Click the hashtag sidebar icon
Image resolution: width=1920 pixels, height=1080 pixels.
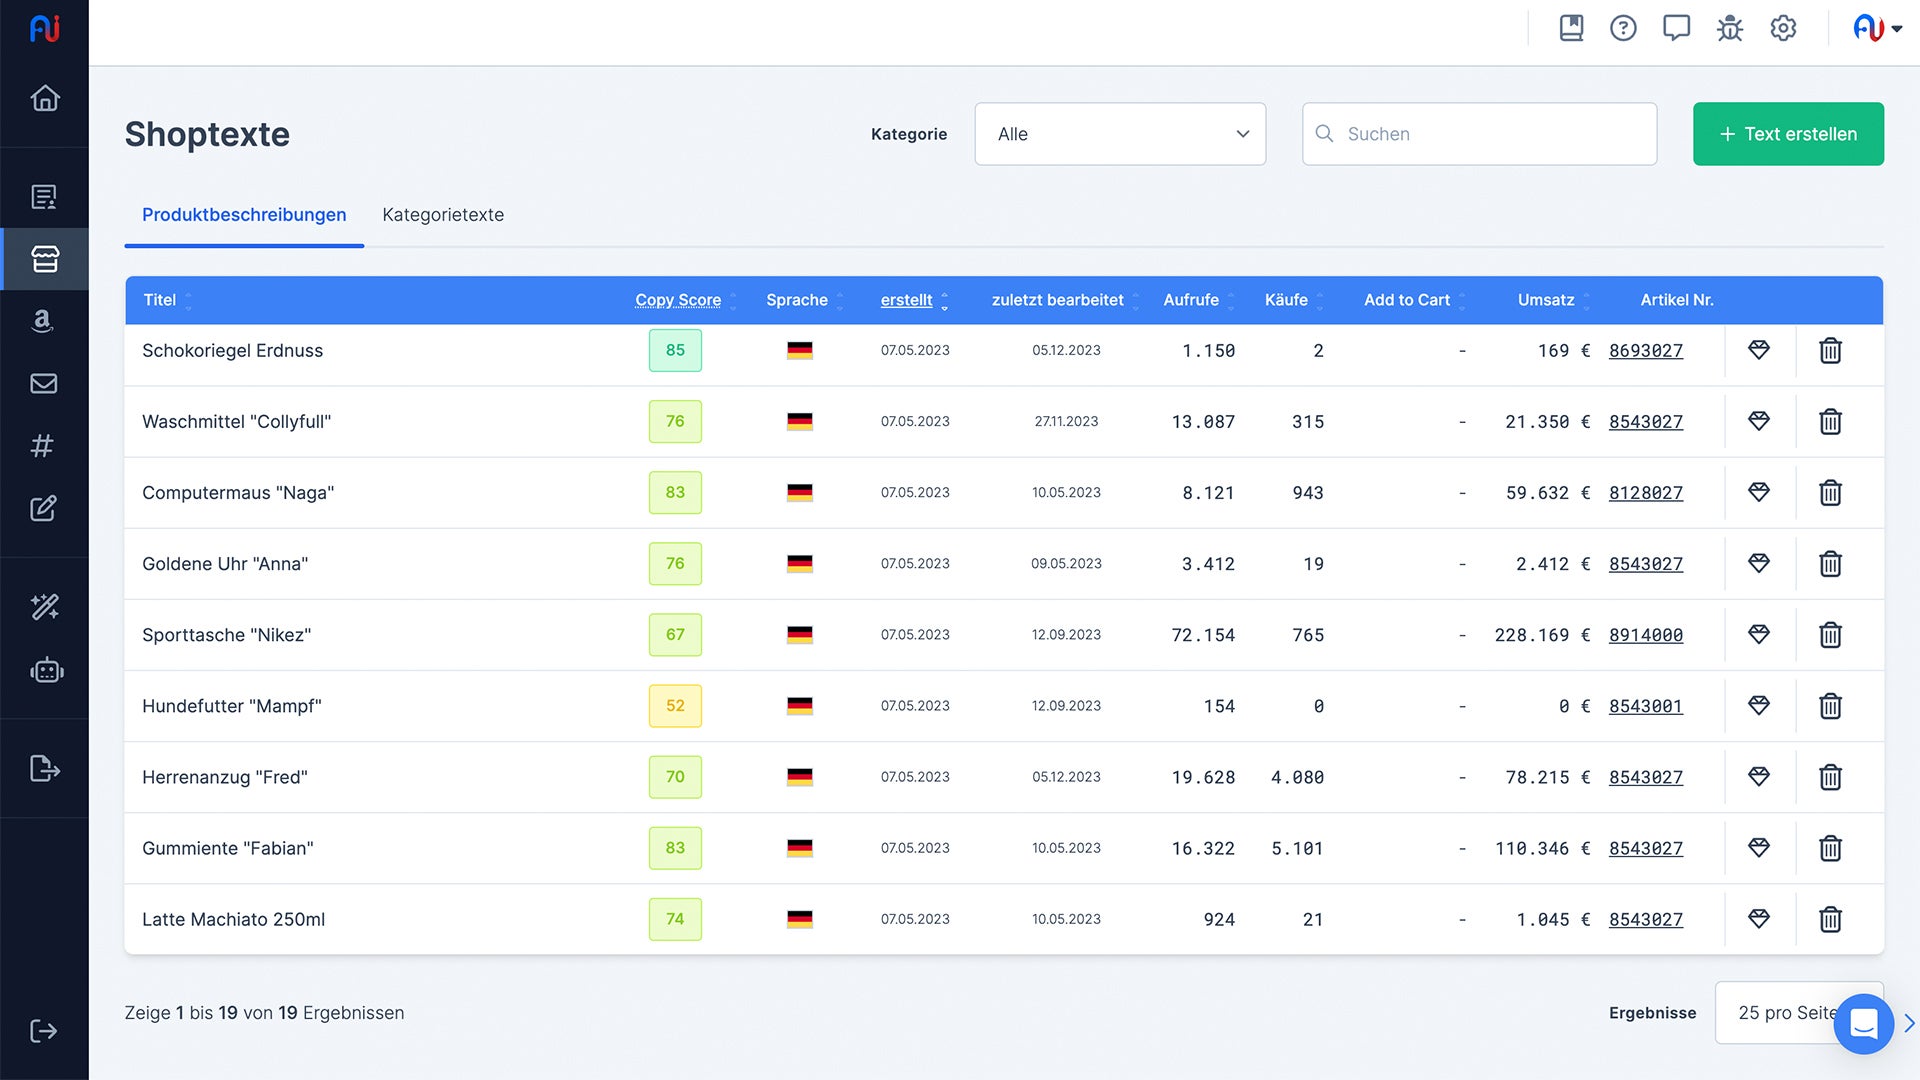[x=42, y=446]
